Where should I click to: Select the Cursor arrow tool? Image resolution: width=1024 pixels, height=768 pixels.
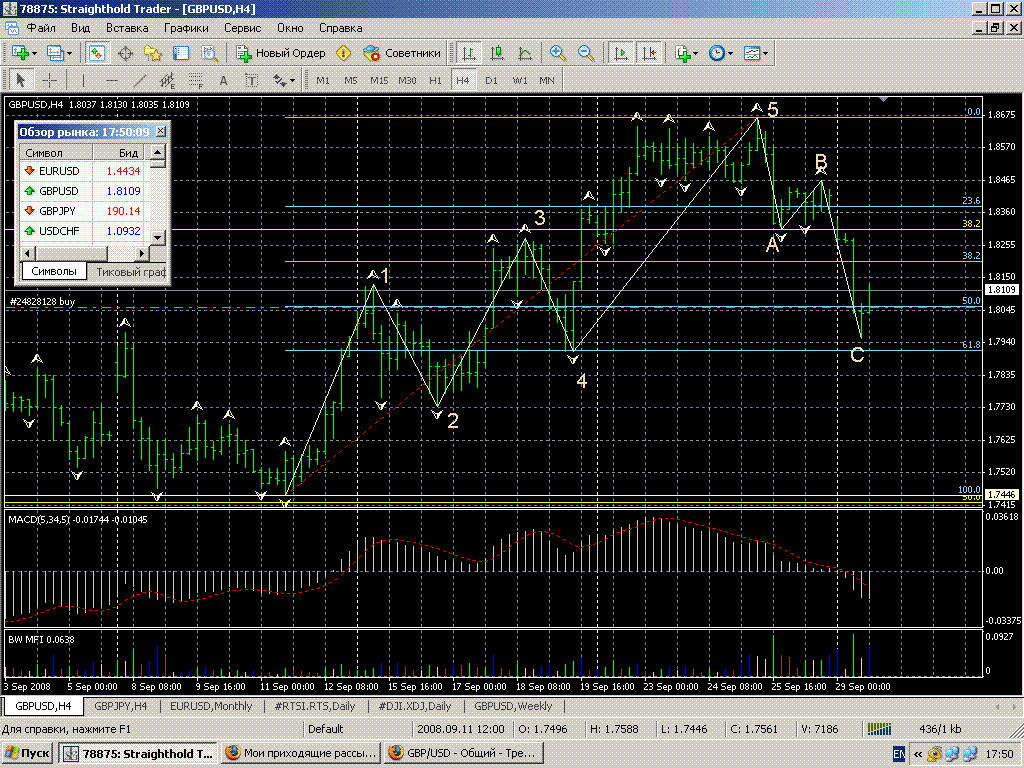tap(20, 80)
